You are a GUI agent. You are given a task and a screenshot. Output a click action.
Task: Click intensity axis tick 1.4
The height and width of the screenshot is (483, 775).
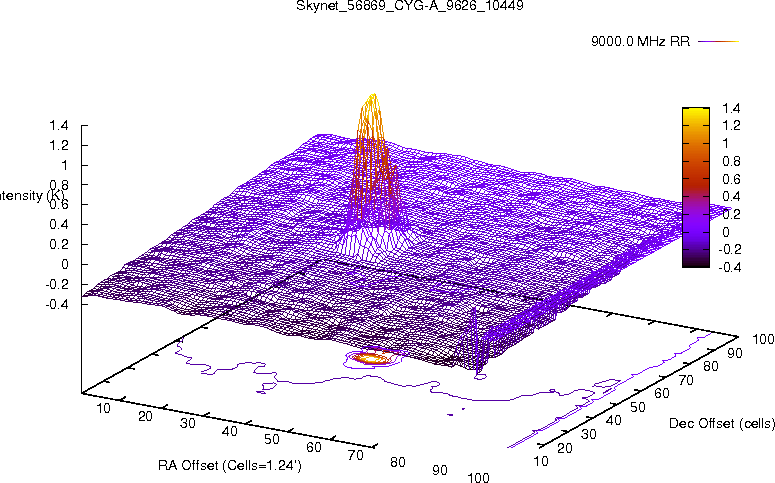58,126
